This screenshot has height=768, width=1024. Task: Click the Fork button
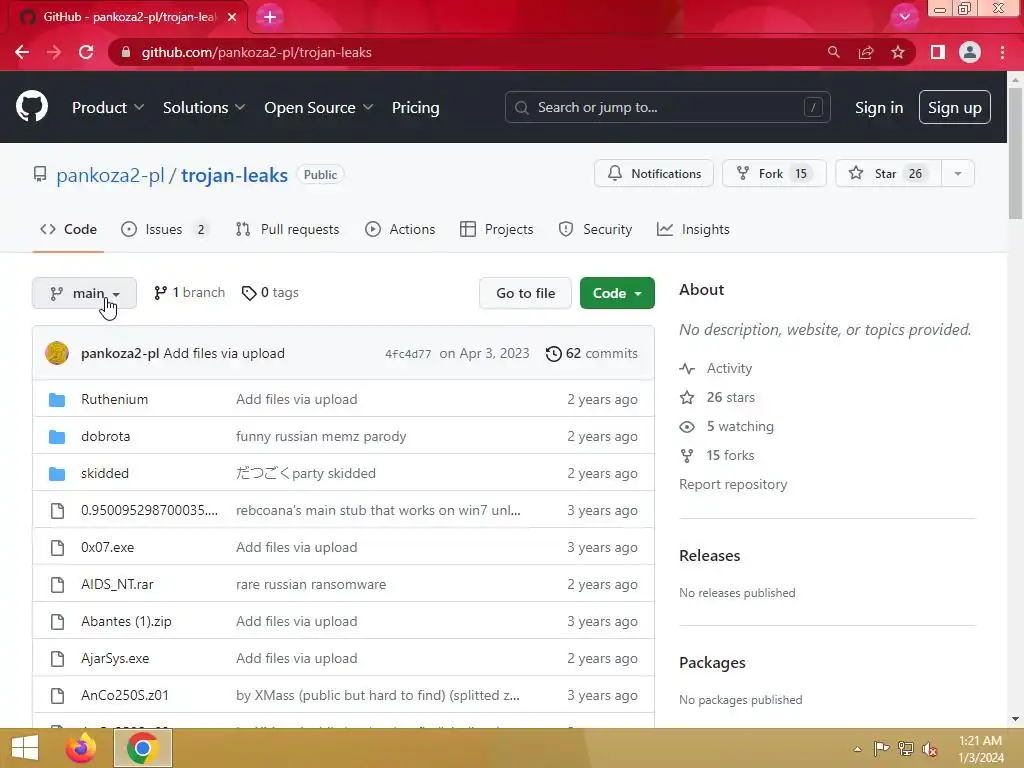774,174
